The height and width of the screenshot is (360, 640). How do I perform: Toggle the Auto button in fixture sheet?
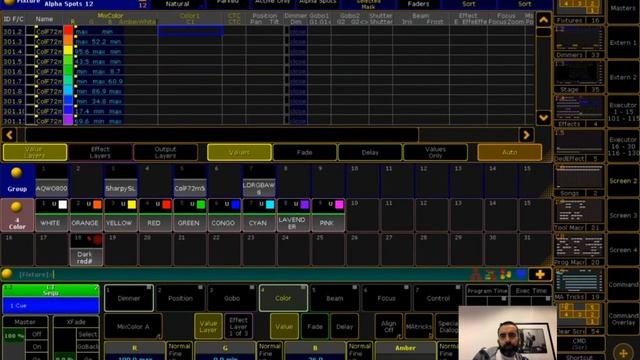(509, 152)
